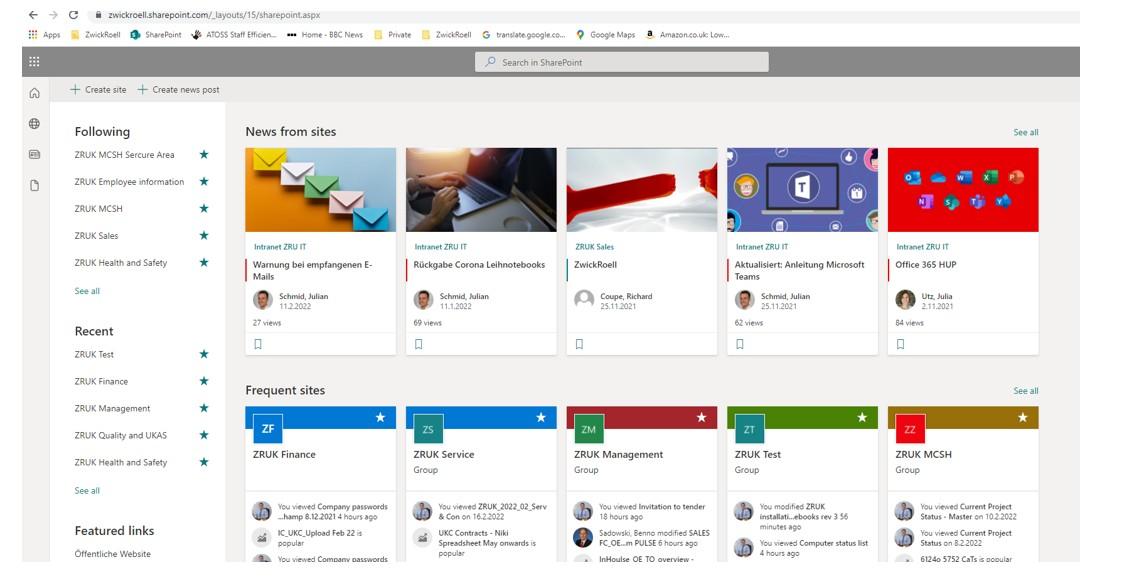Open red Office apps thumbnail

pyautogui.click(x=963, y=190)
